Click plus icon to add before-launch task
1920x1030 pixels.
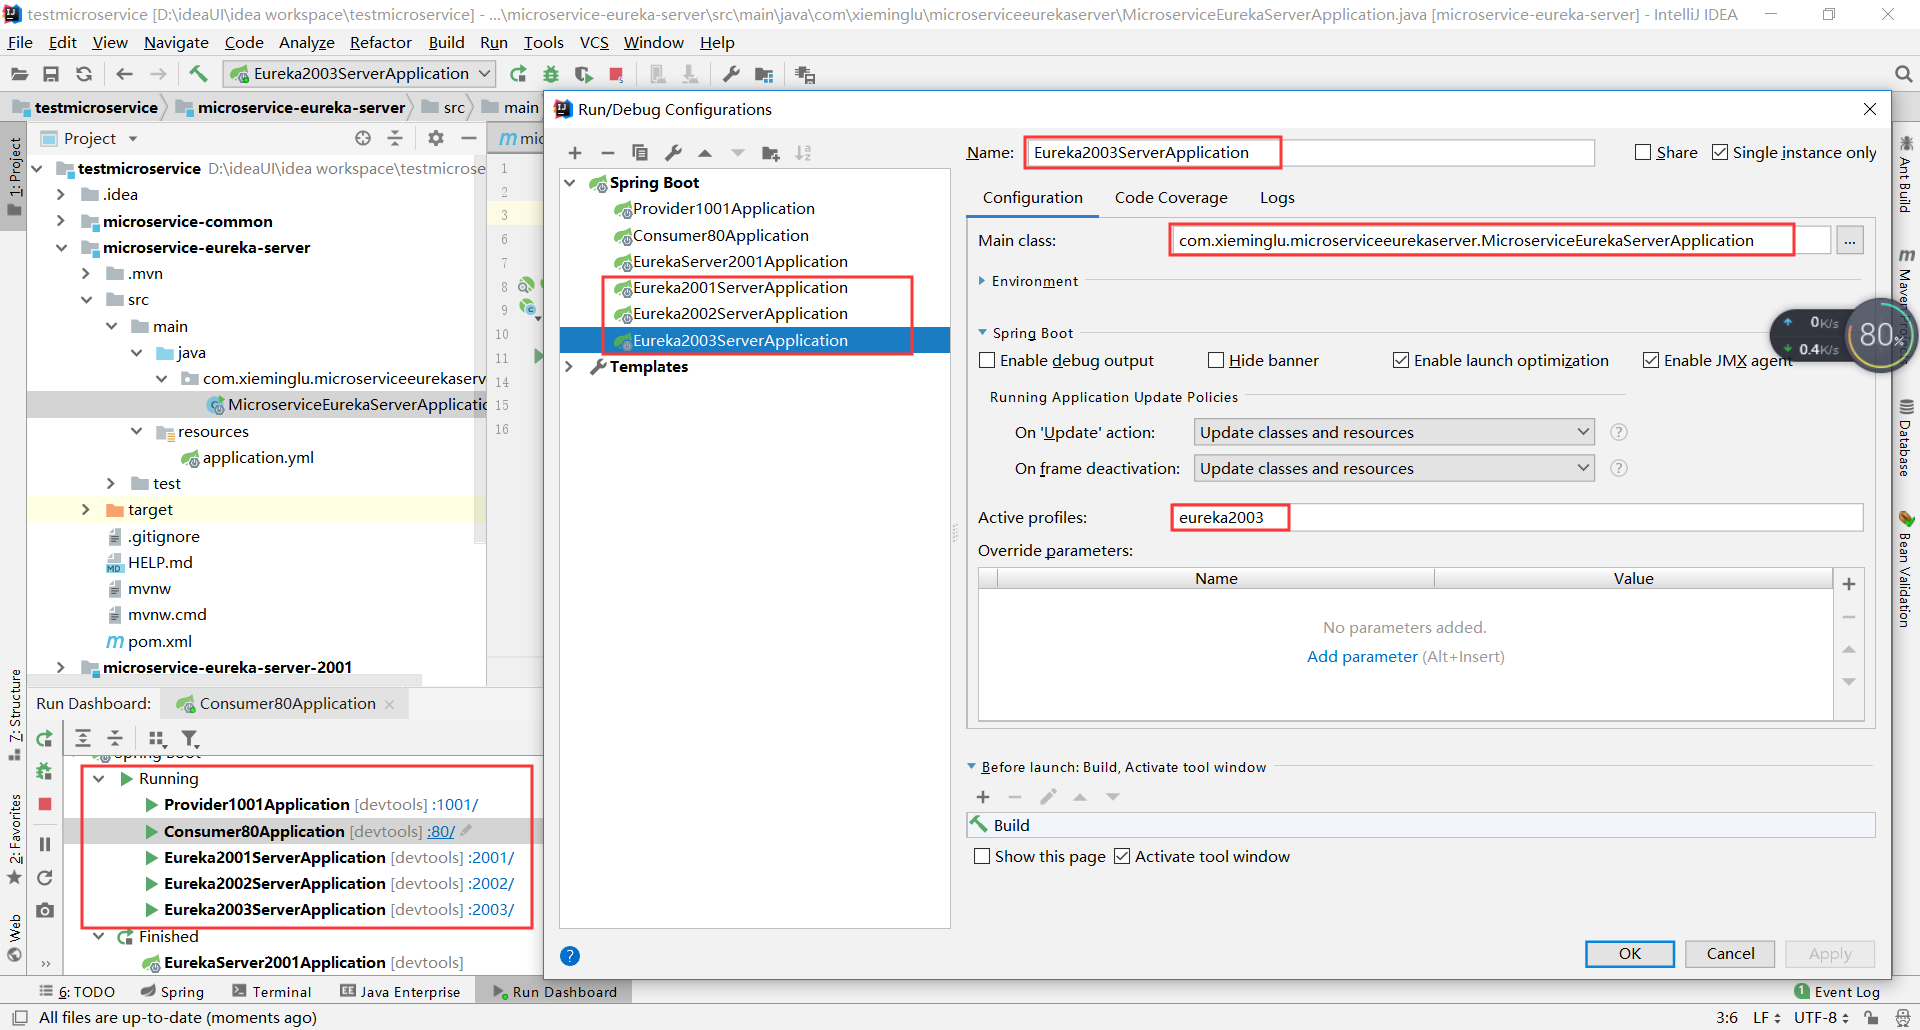(x=983, y=797)
